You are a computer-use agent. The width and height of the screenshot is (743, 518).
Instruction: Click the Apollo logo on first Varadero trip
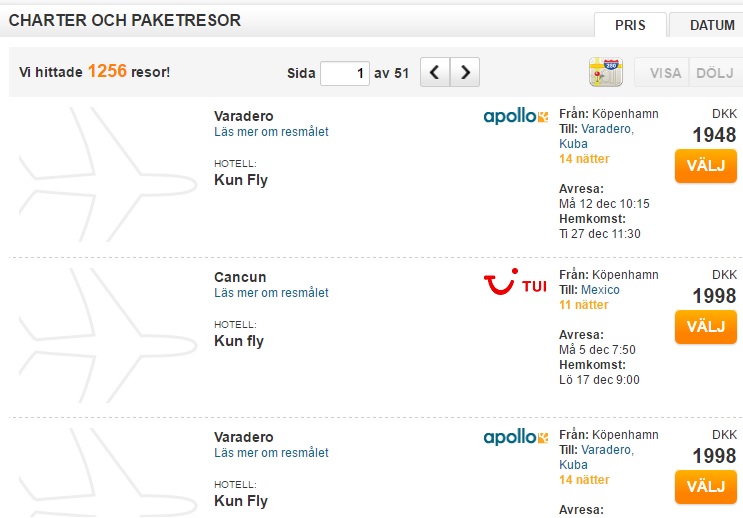click(516, 116)
